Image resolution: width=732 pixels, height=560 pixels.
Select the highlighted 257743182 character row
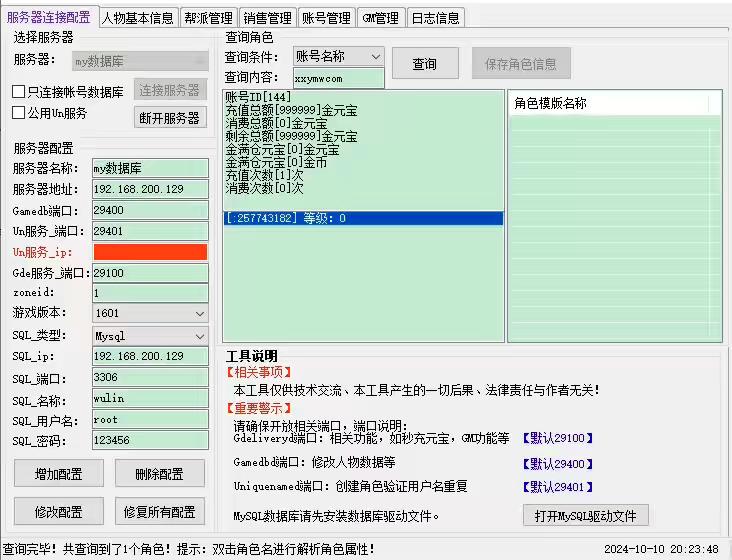363,218
